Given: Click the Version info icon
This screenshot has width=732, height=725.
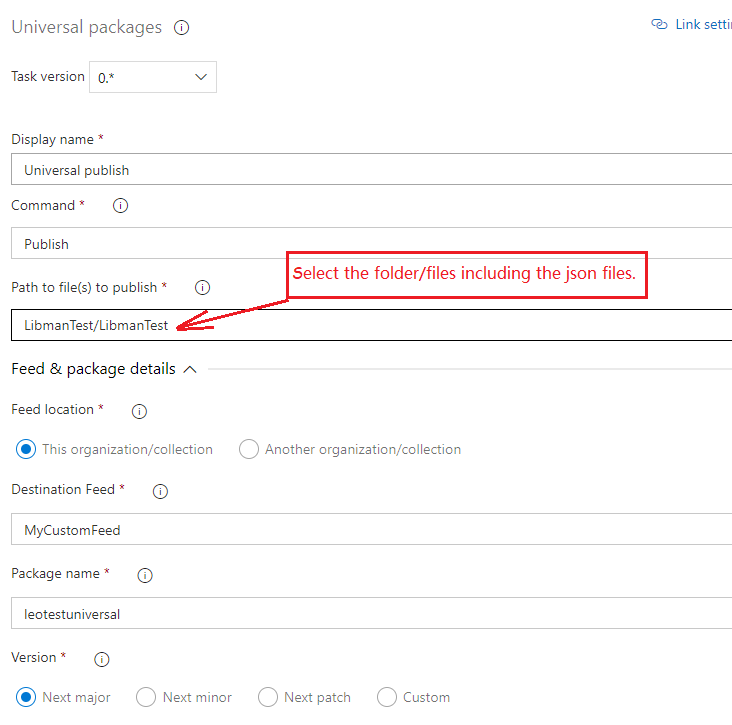Looking at the screenshot, I should point(101,659).
